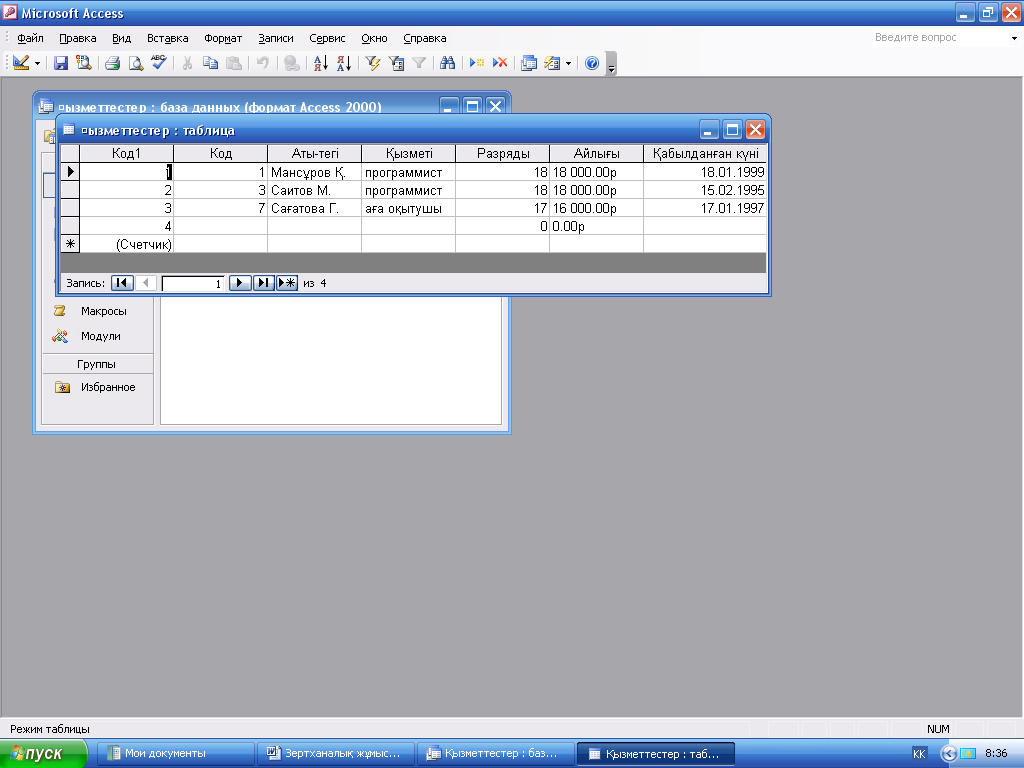Click the 'Введите вопрос' help input box
The image size is (1024, 768).
(939, 38)
